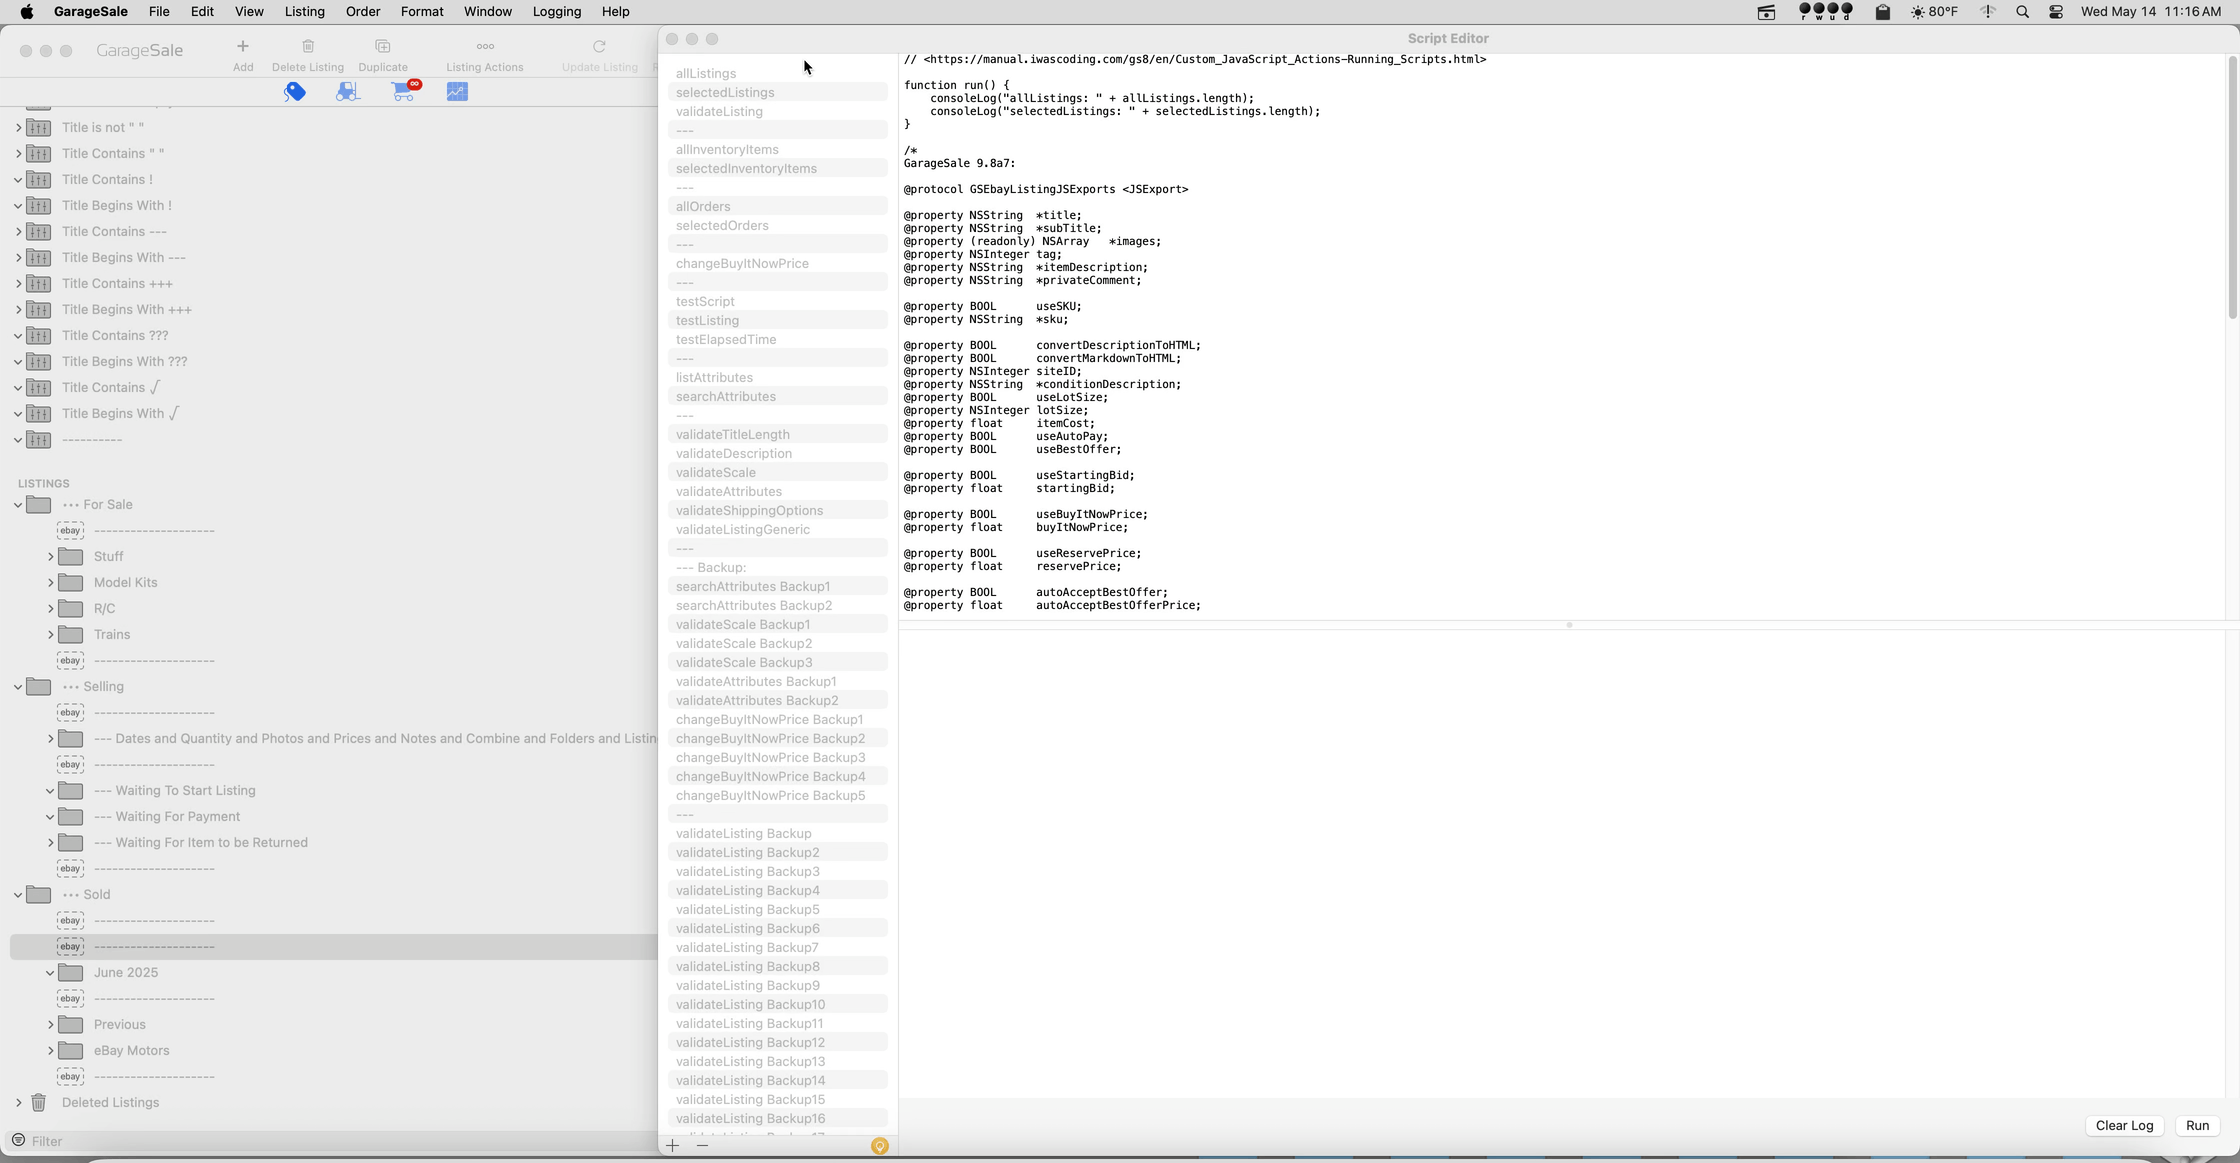Switch to Orders mode via shopping cart icon
Image resolution: width=2240 pixels, height=1163 pixels.
pos(403,91)
